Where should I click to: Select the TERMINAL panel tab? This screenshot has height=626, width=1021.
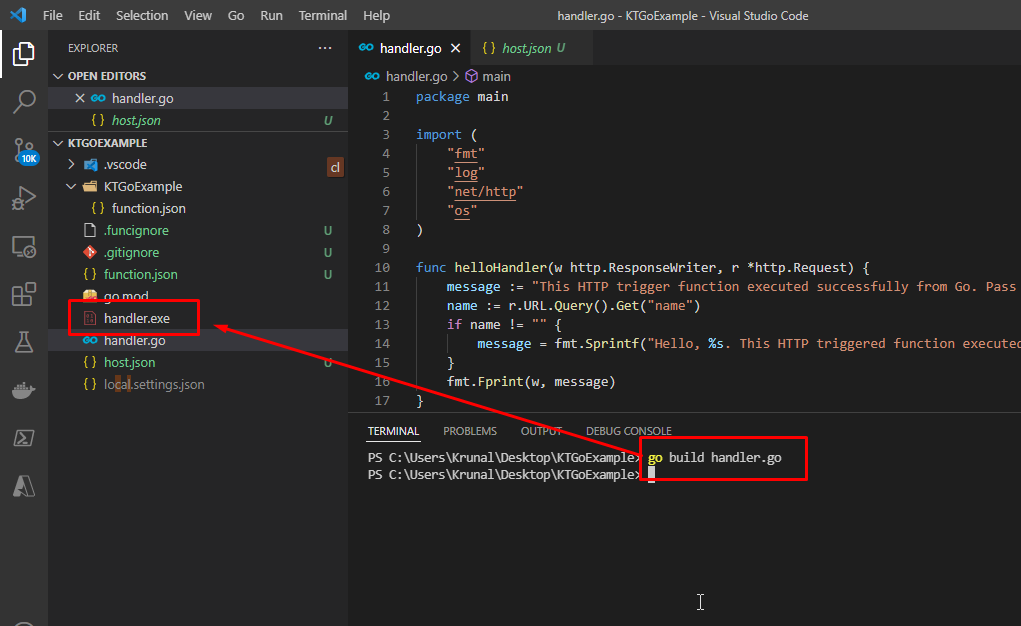tap(393, 431)
